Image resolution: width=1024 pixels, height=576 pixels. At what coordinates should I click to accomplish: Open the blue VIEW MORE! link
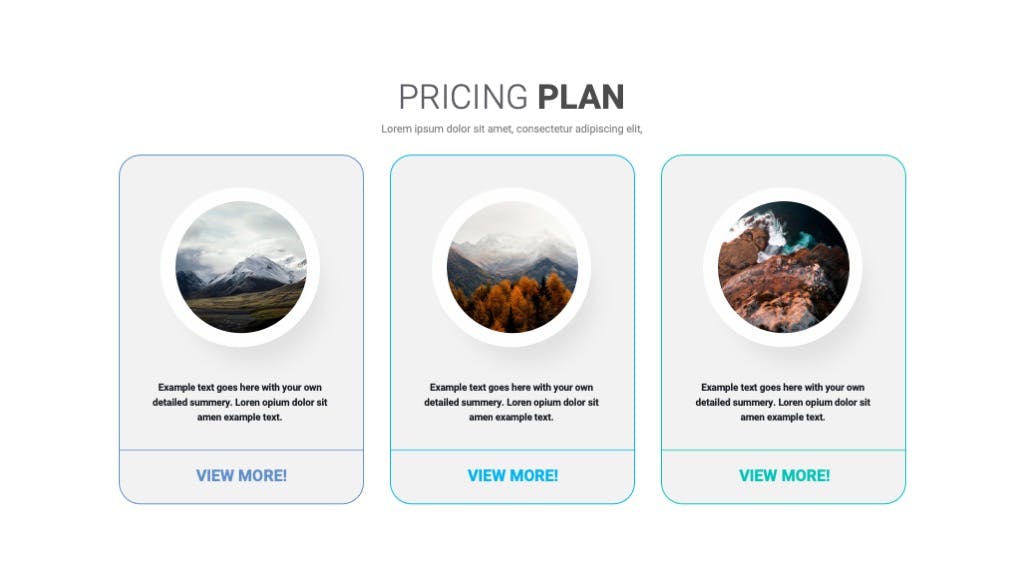(241, 475)
